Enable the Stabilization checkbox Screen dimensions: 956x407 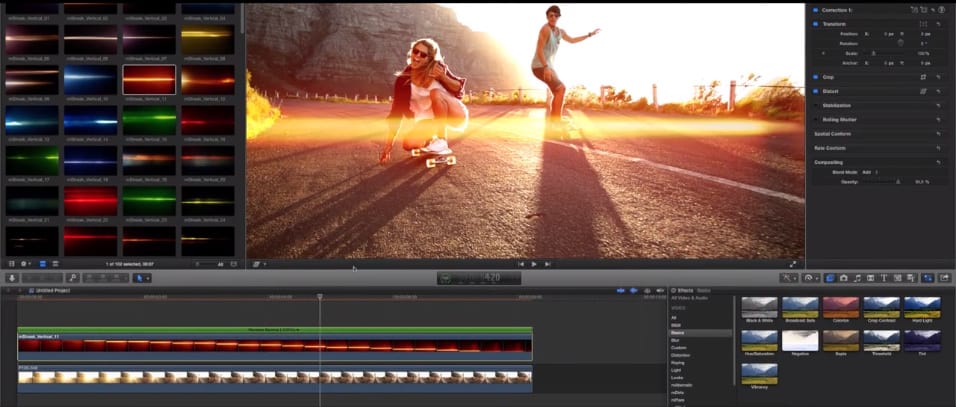[816, 105]
